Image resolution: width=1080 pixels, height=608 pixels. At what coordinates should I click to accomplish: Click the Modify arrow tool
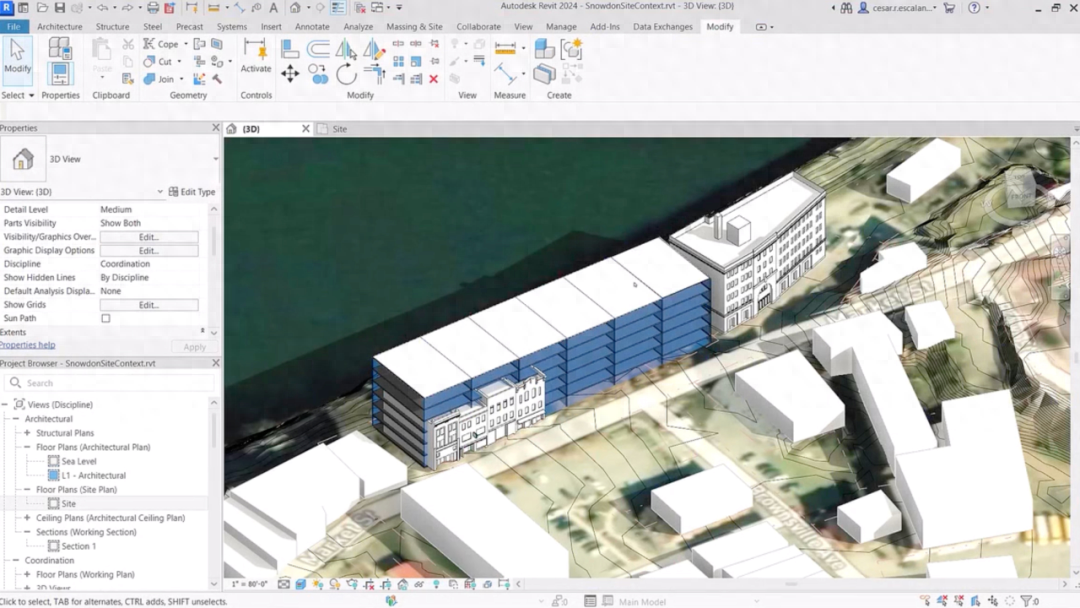click(x=17, y=56)
